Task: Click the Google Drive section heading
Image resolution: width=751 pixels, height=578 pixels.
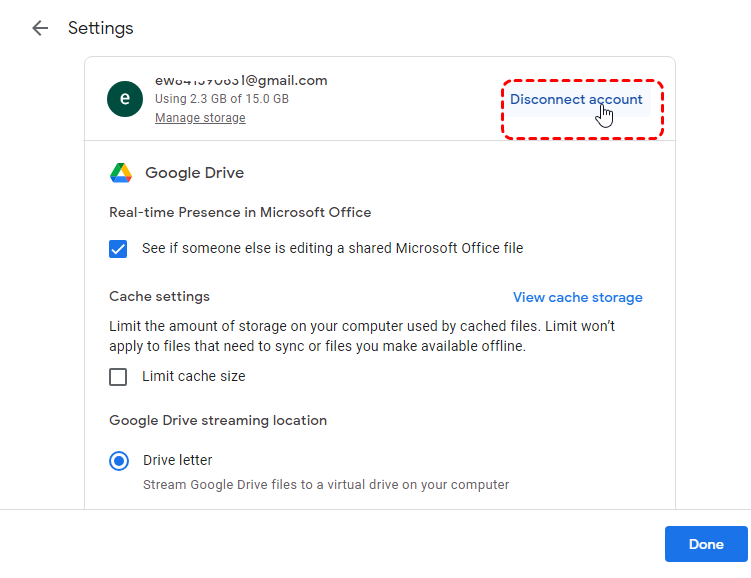Action: (194, 173)
